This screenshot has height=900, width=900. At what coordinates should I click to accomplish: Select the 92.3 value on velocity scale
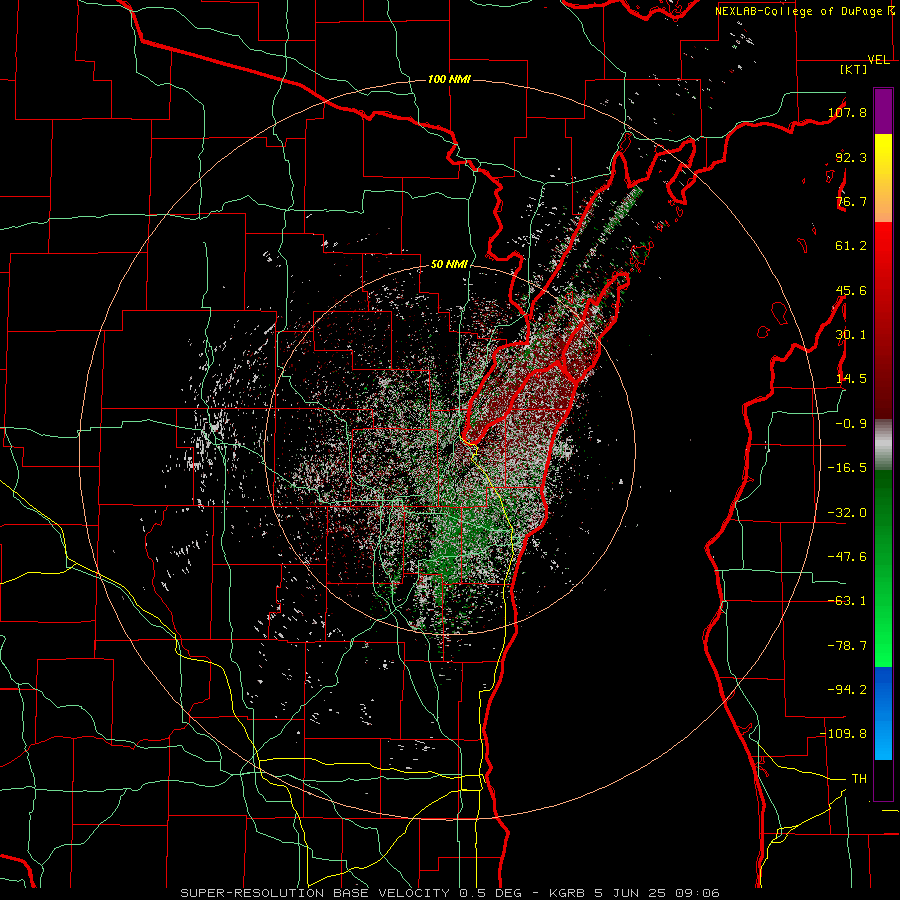tap(851, 157)
